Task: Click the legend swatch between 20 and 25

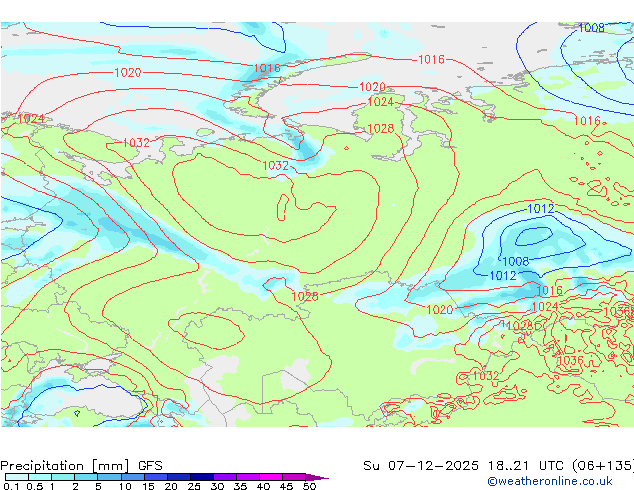Action: coord(178,477)
